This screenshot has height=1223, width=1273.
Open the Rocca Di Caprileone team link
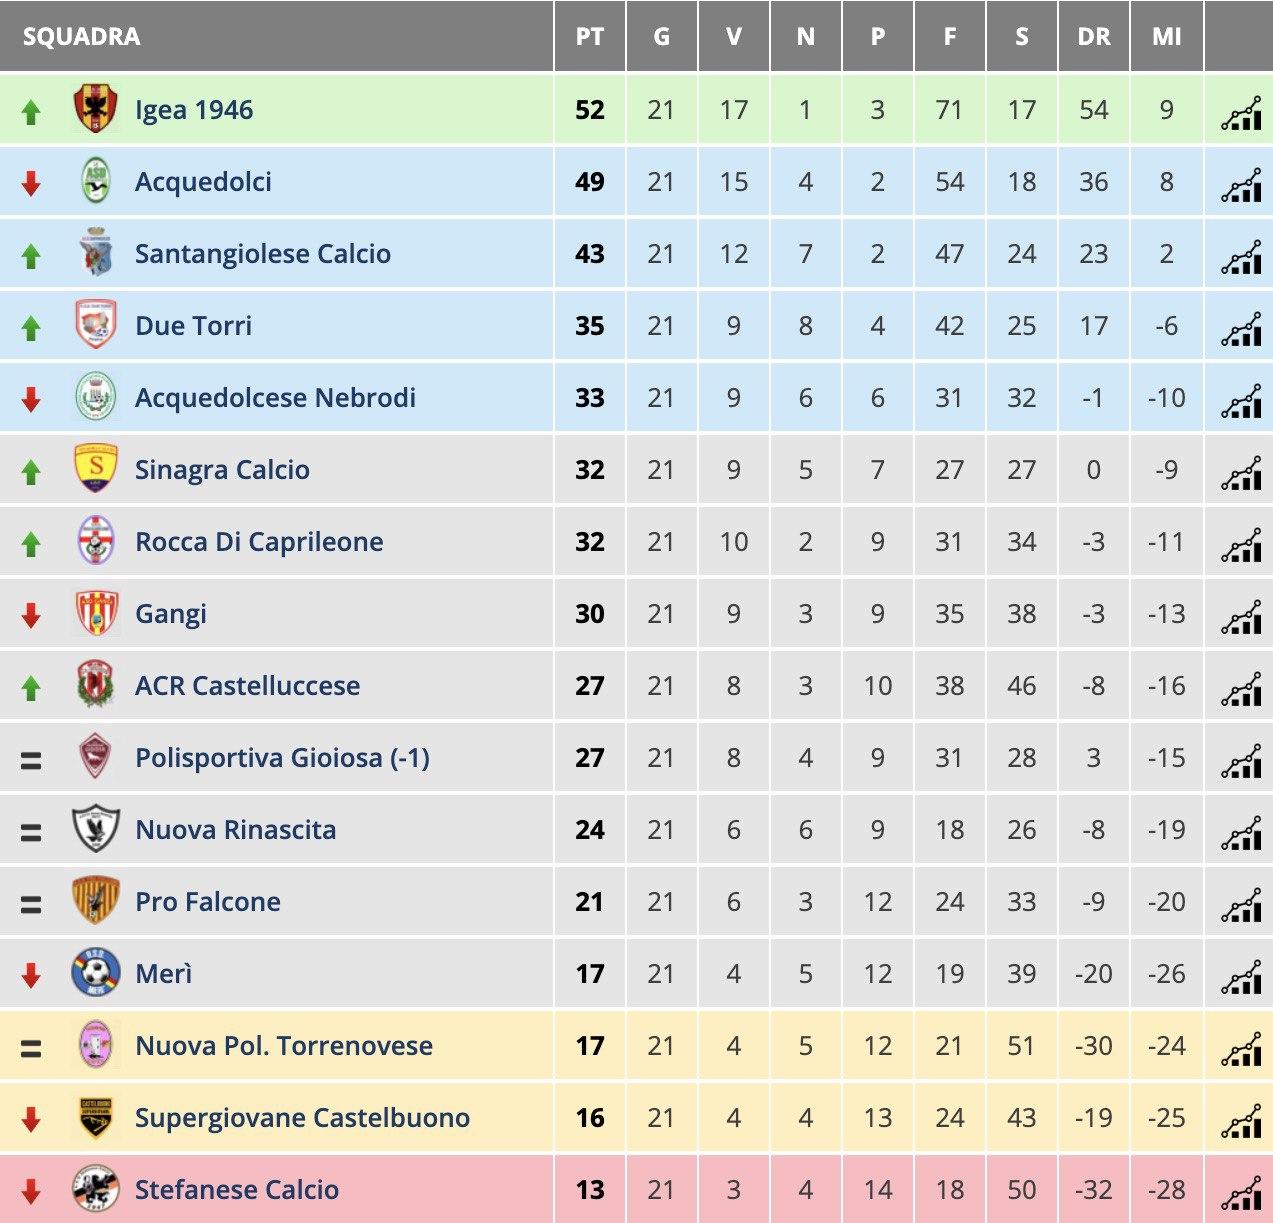tap(259, 542)
